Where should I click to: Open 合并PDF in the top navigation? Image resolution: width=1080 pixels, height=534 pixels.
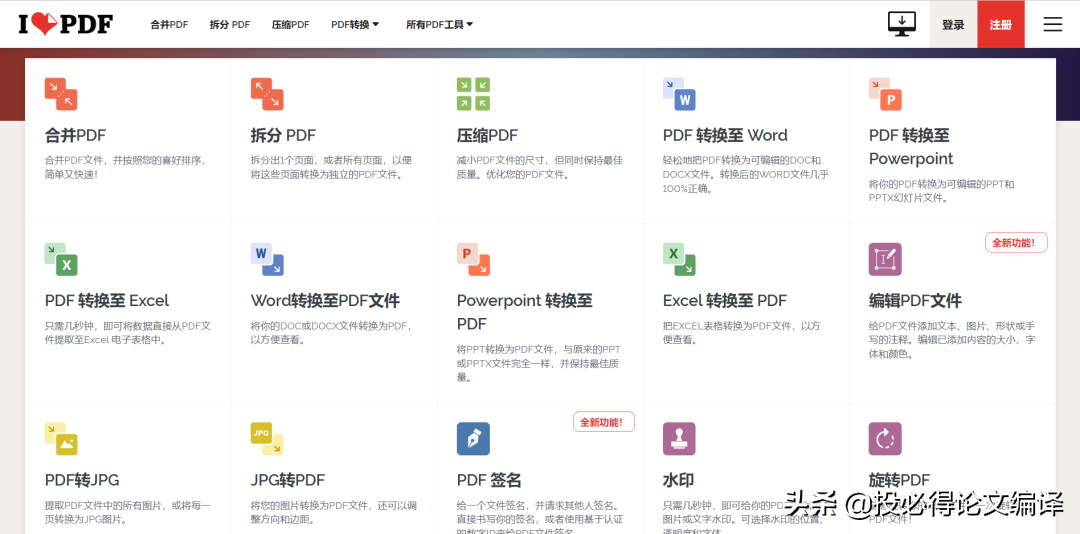click(169, 25)
